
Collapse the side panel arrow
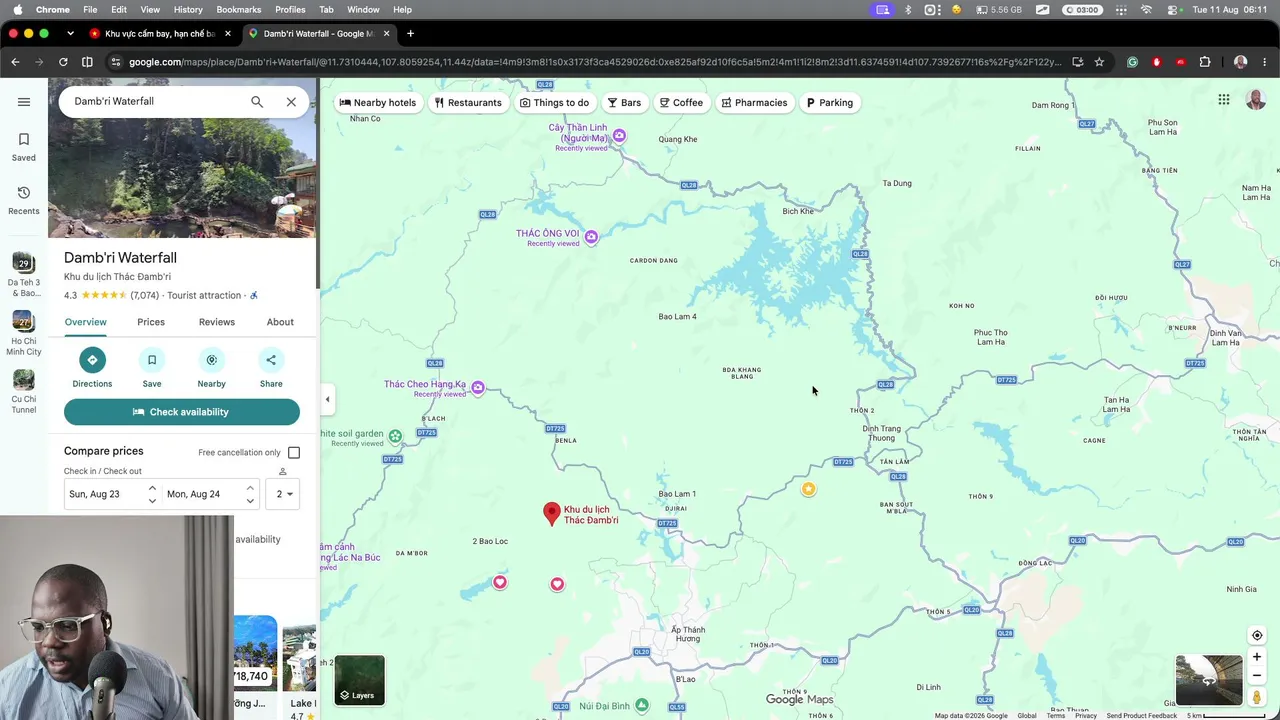pos(327,400)
